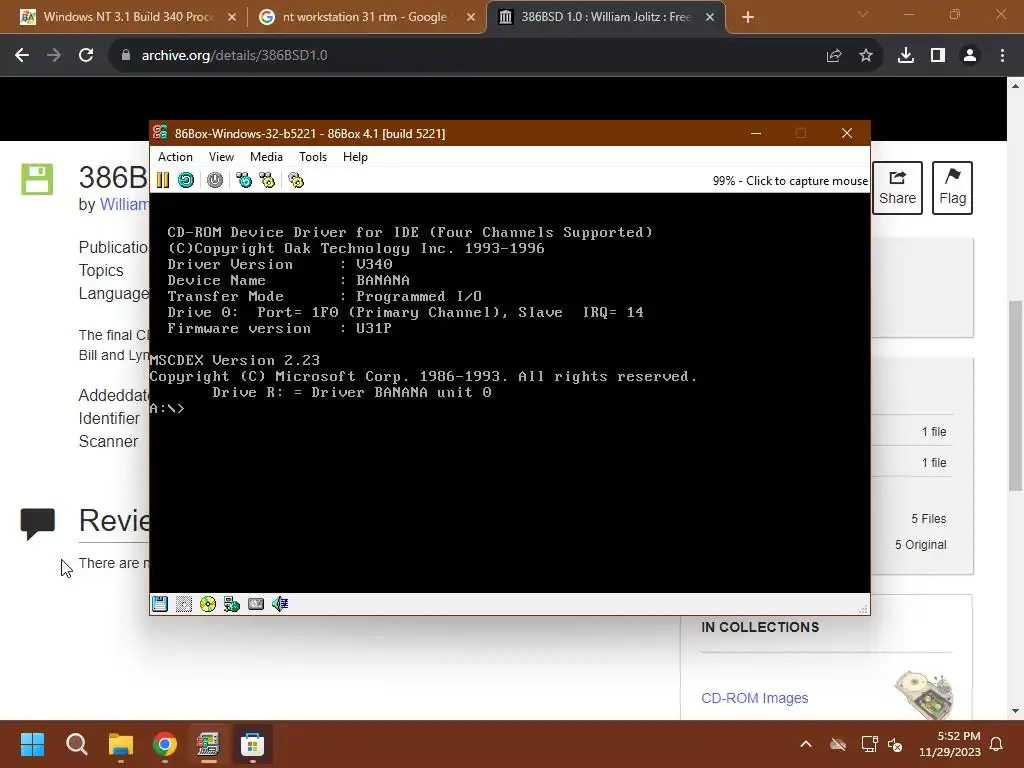Toggle Chrome side panel icon
The height and width of the screenshot is (768, 1024).
(938, 56)
